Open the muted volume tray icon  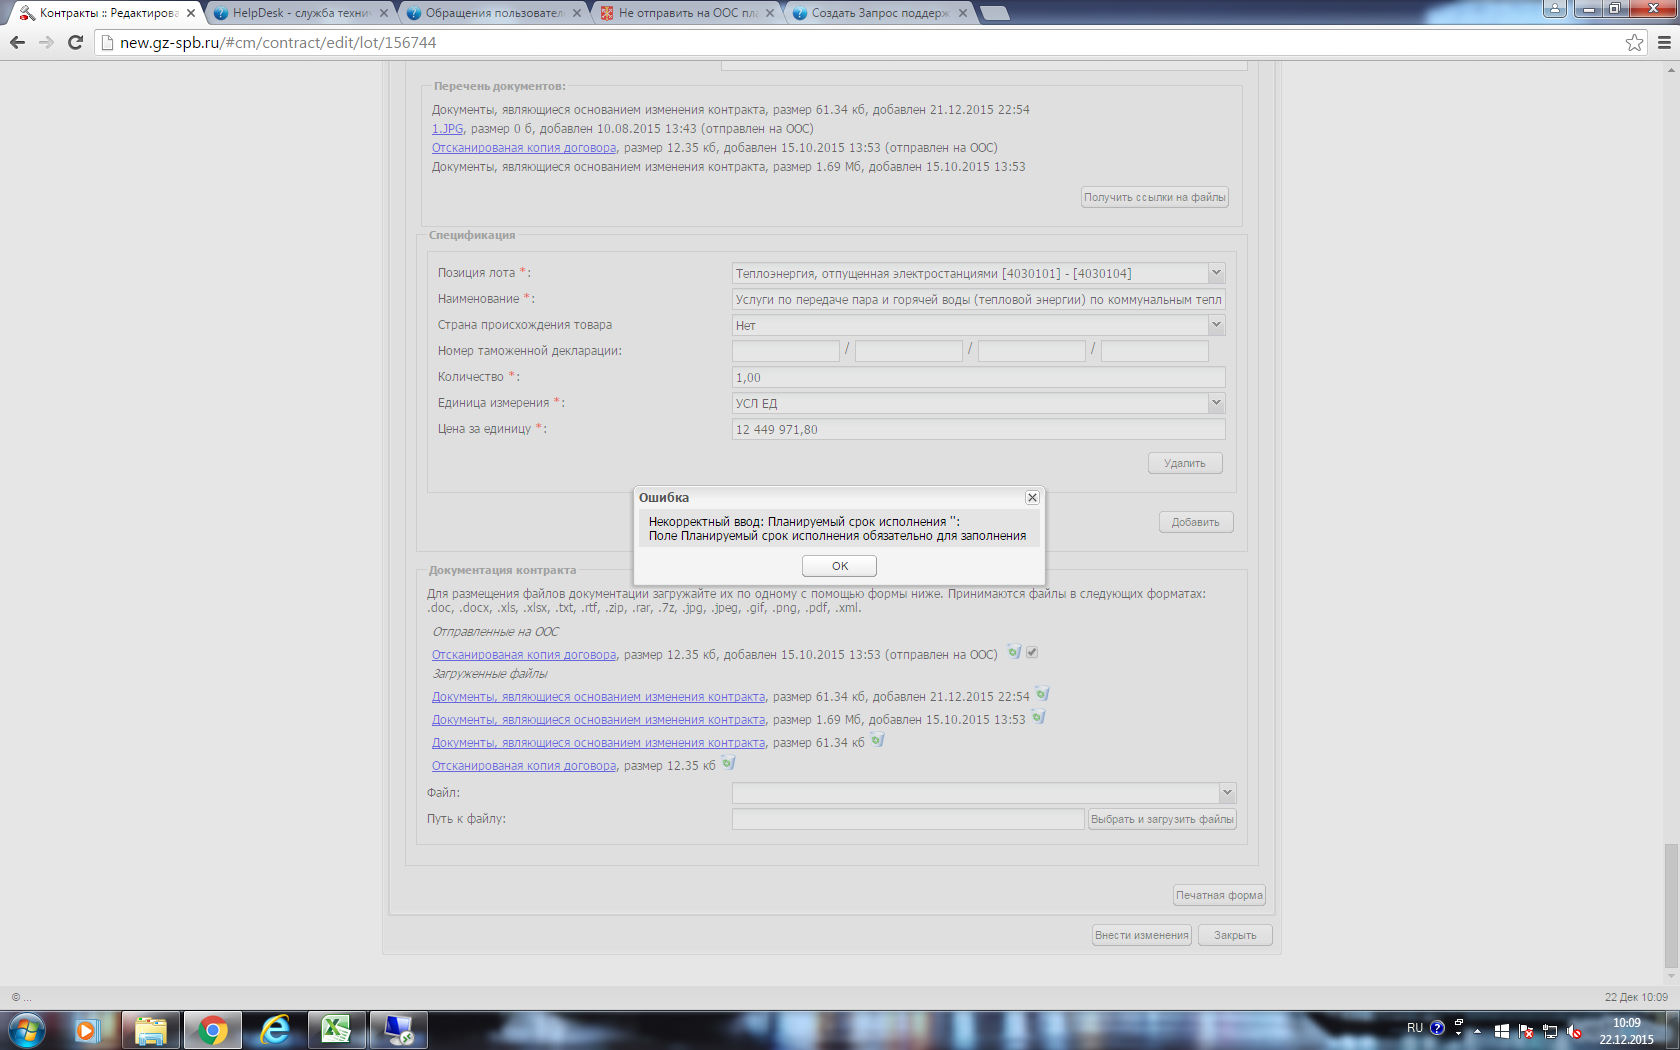(1575, 1031)
